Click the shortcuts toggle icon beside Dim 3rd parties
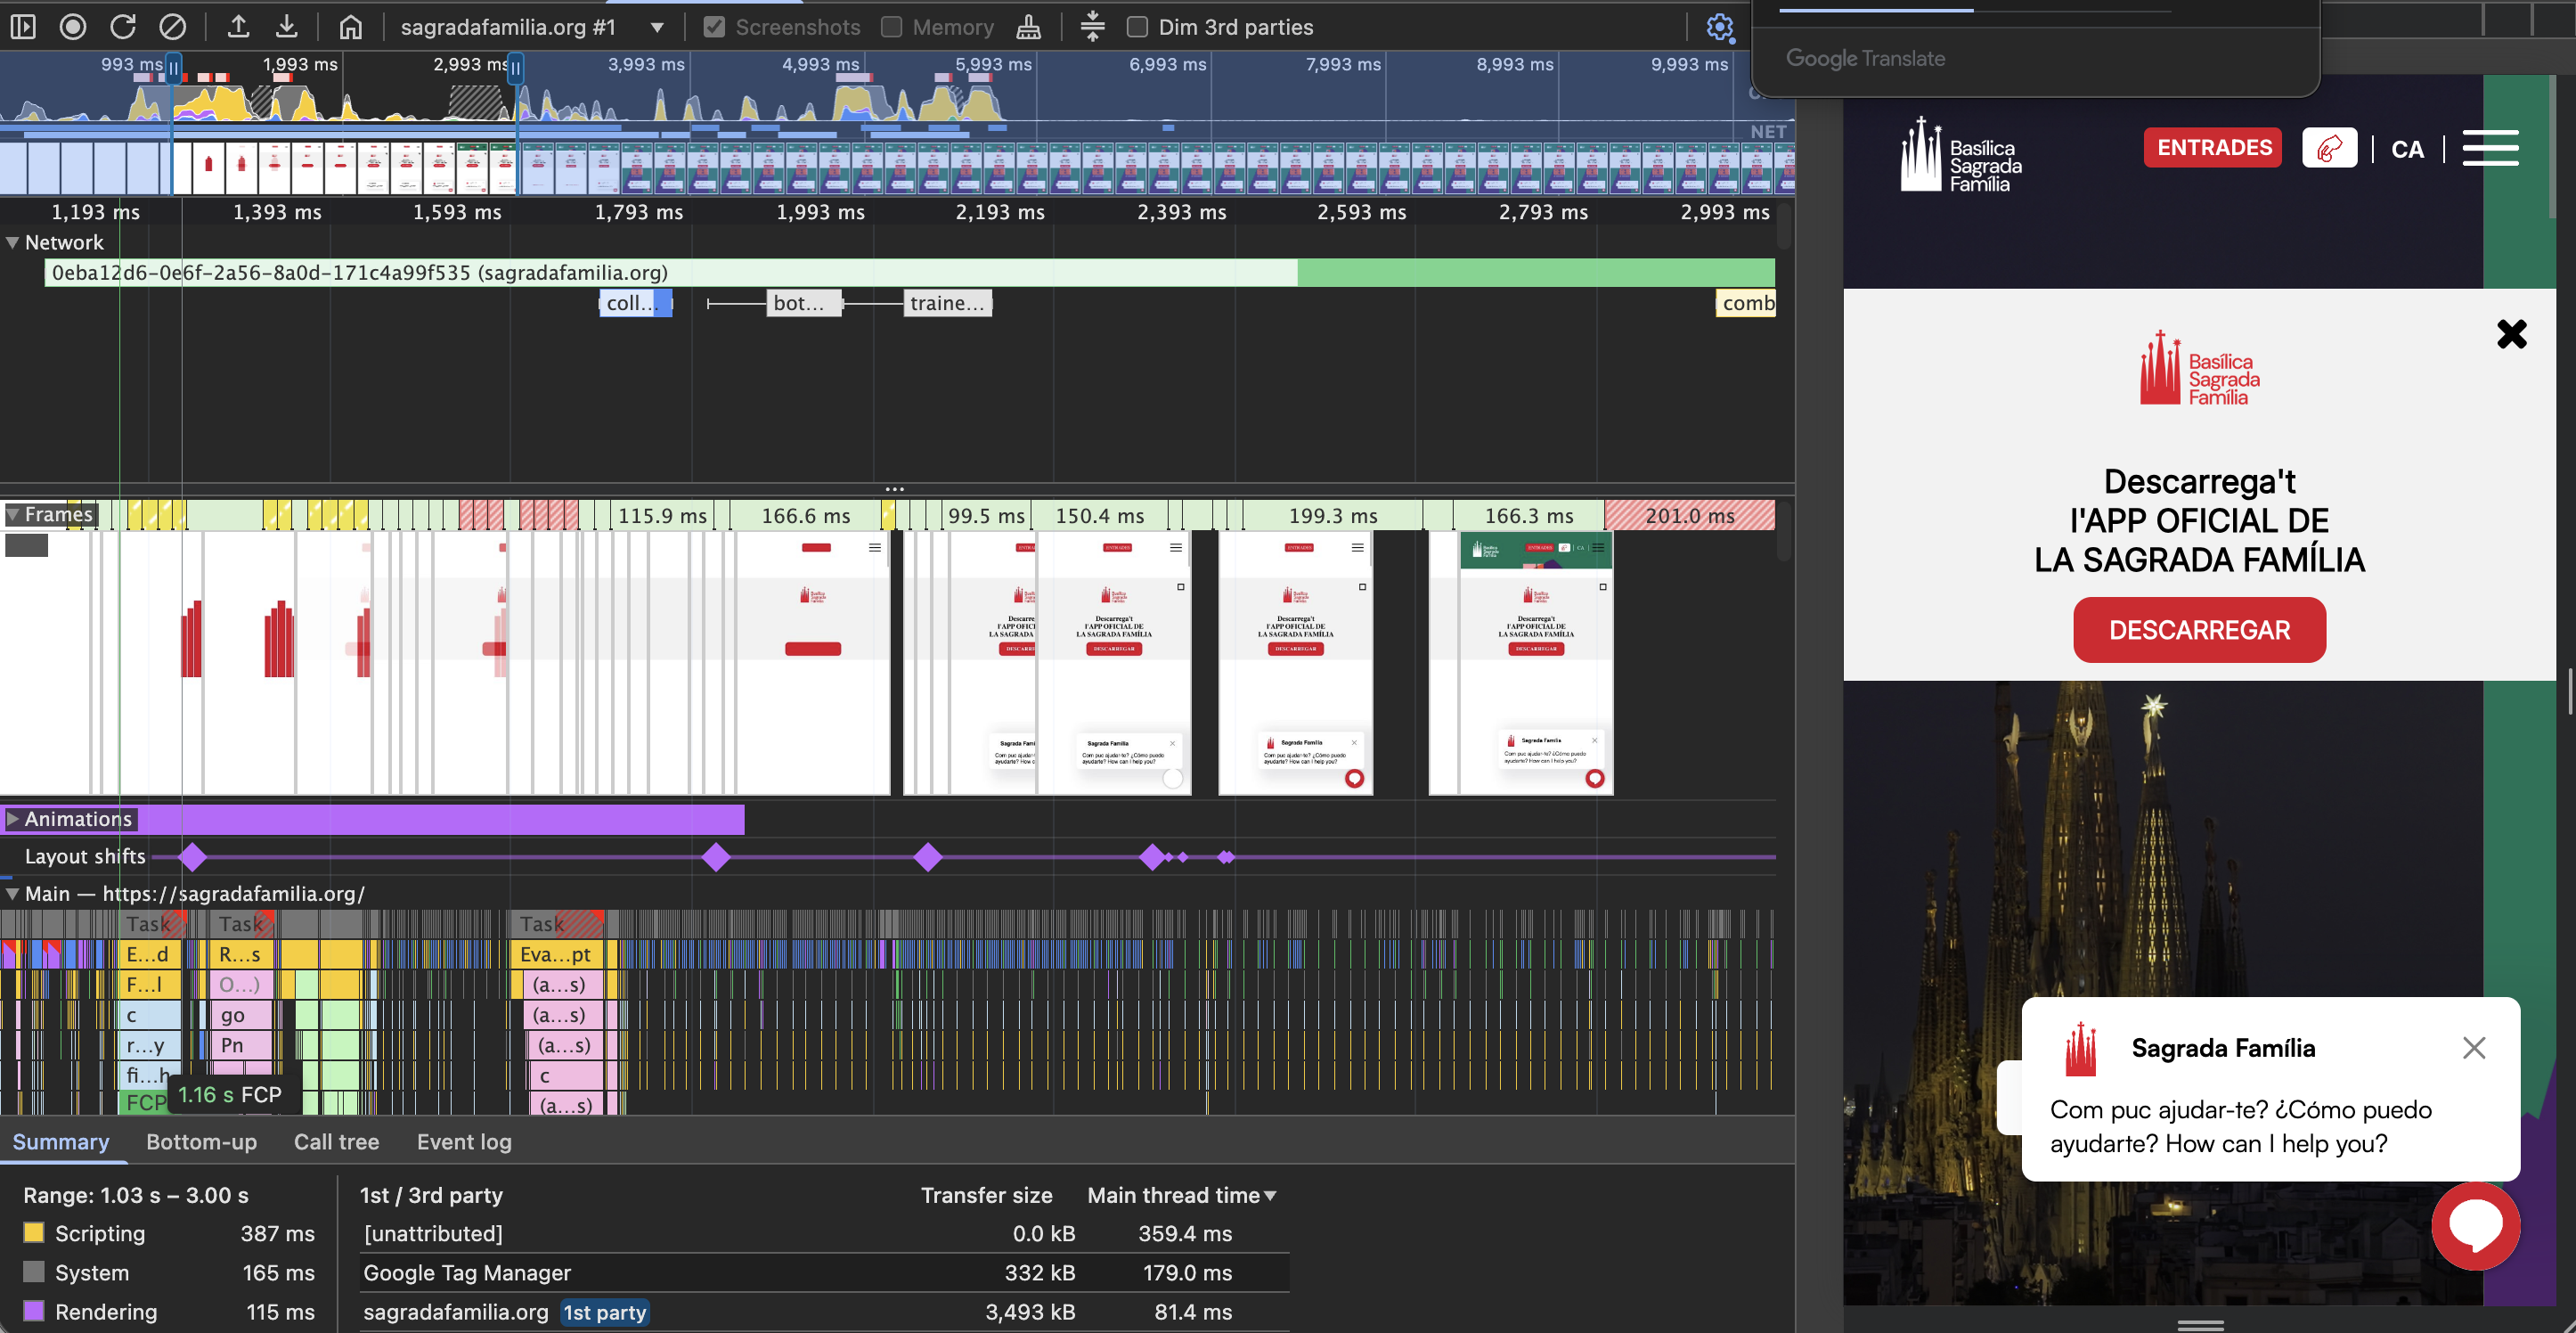The width and height of the screenshot is (2576, 1333). 1092,27
